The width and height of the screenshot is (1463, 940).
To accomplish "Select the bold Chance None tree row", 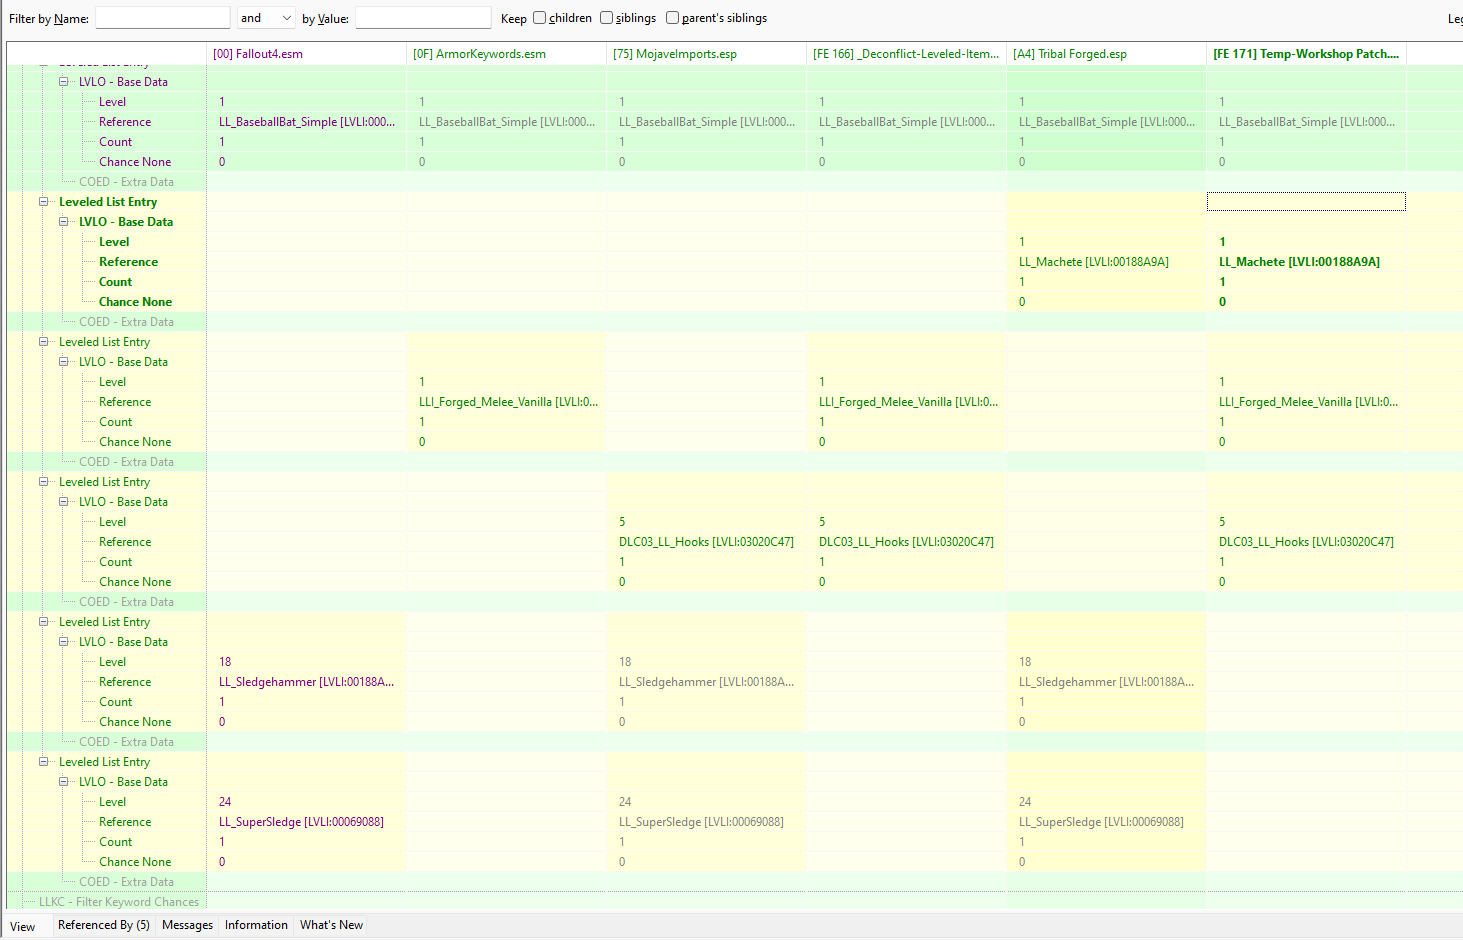I will (135, 302).
